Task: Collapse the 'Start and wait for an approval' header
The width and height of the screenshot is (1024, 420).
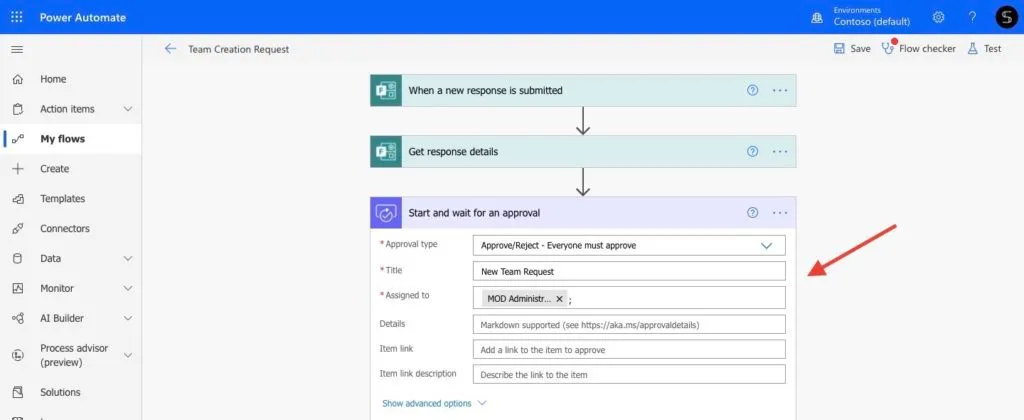Action: (x=583, y=213)
